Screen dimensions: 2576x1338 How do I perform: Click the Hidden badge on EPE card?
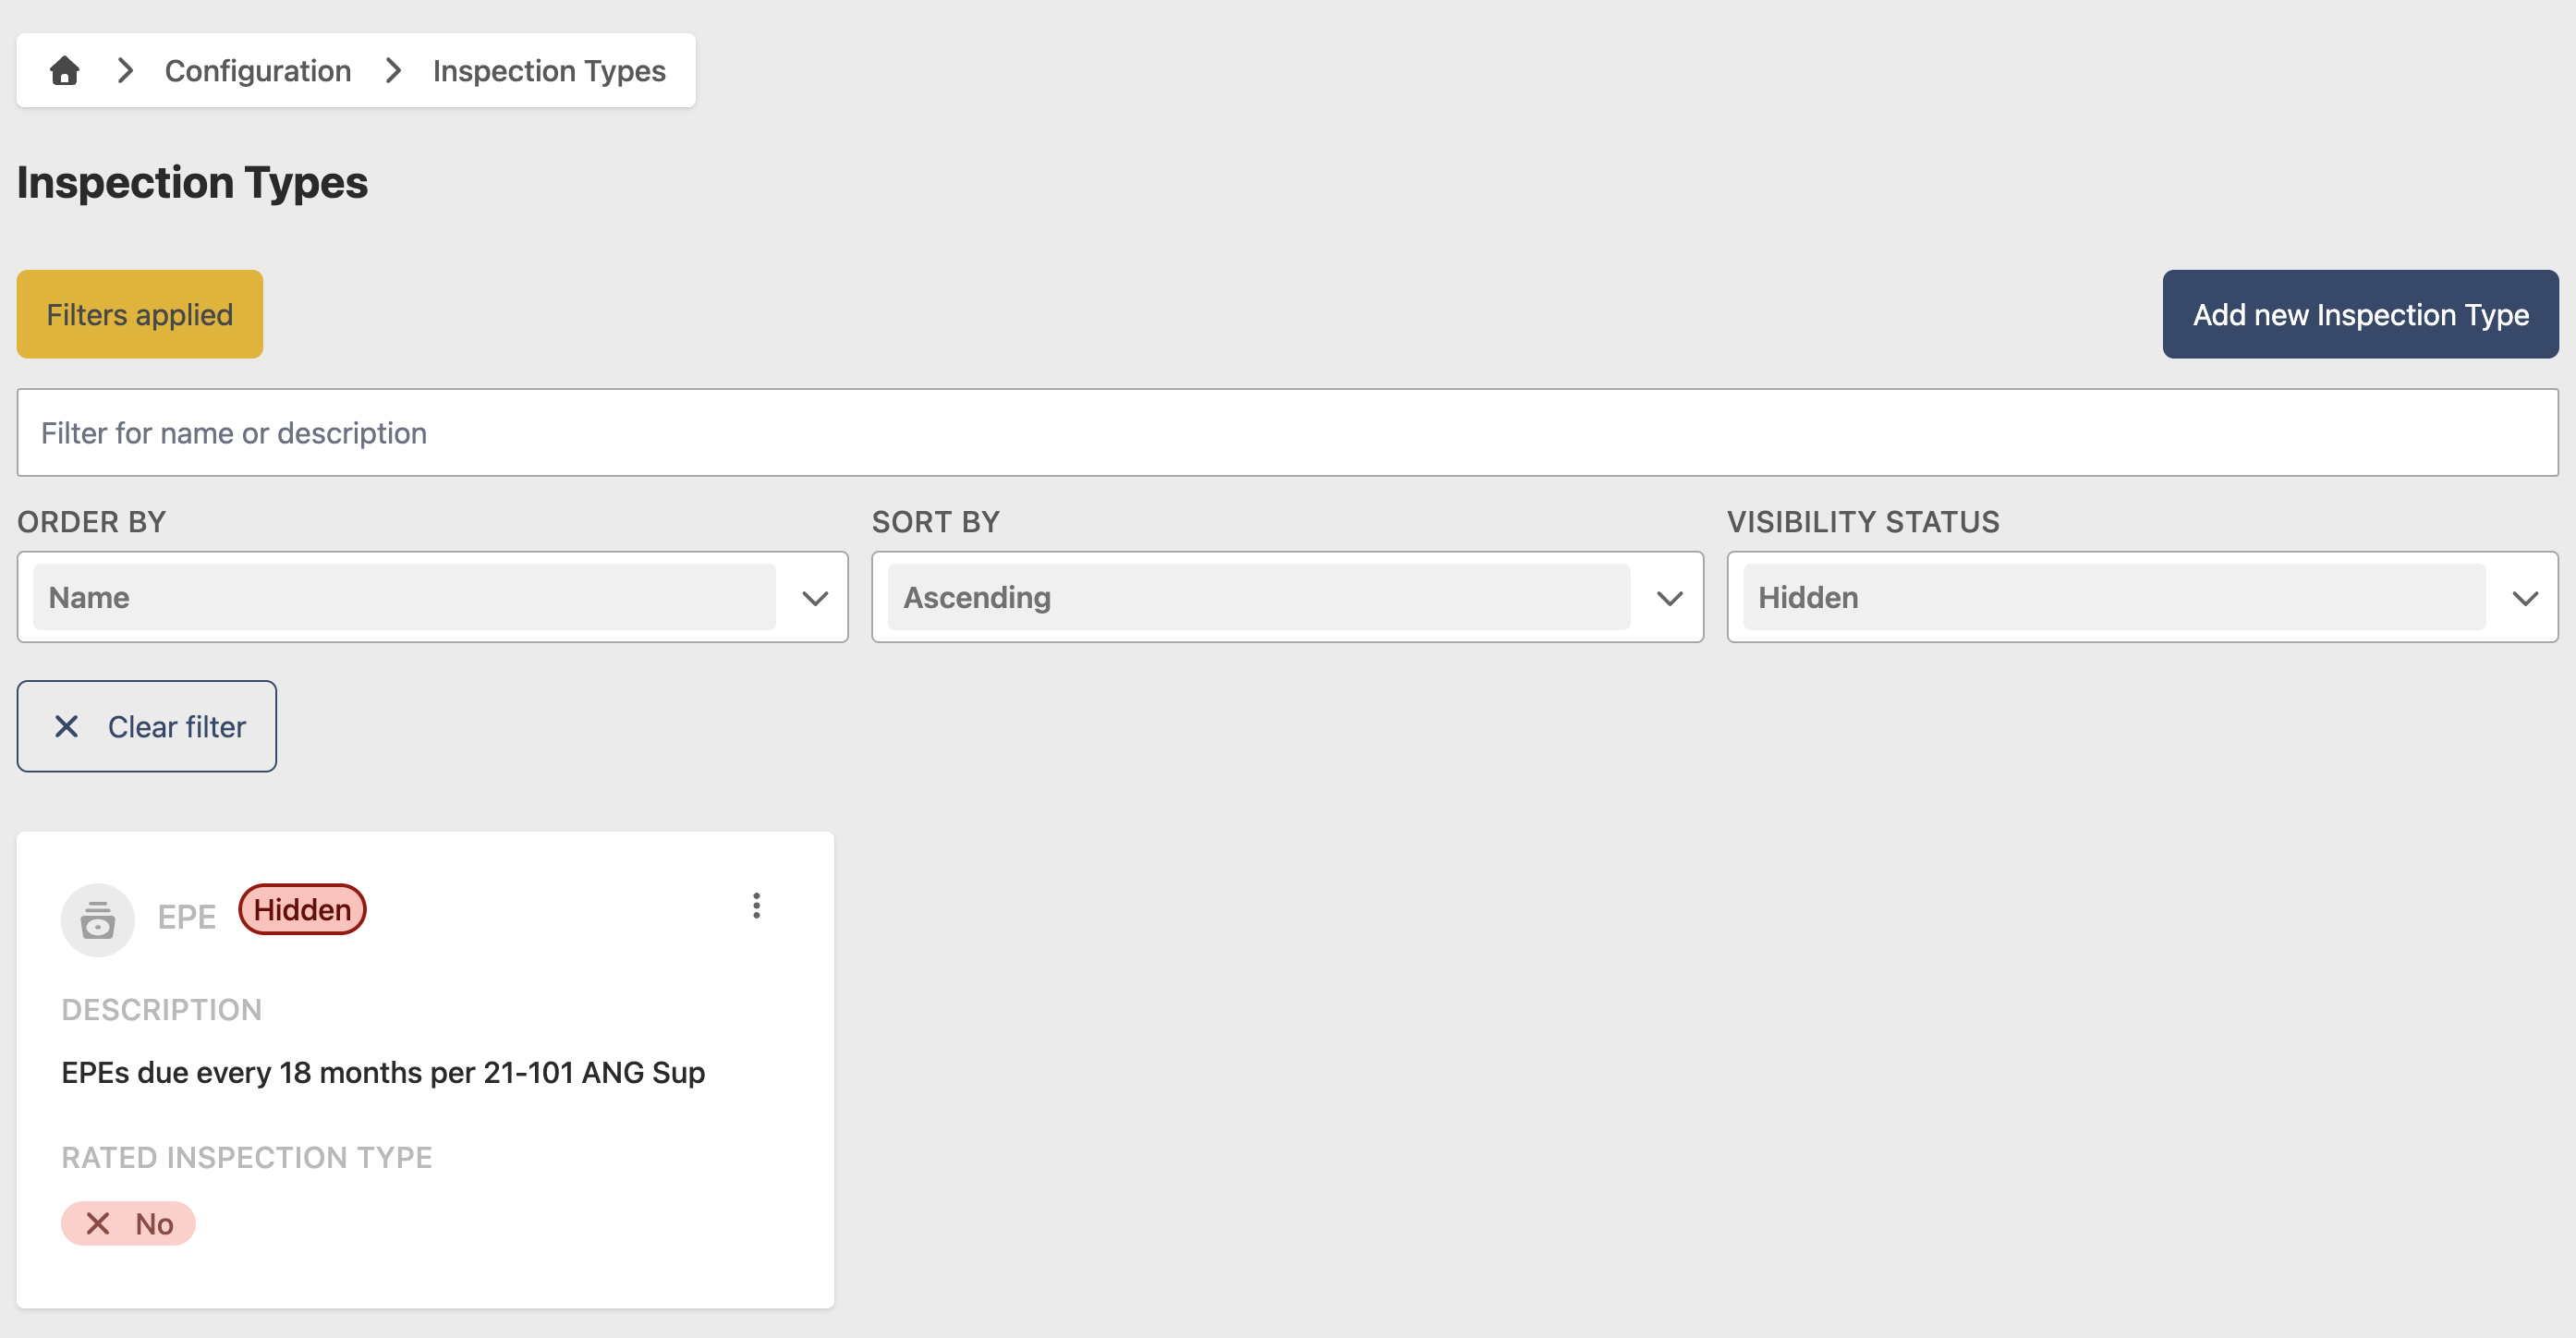302,909
